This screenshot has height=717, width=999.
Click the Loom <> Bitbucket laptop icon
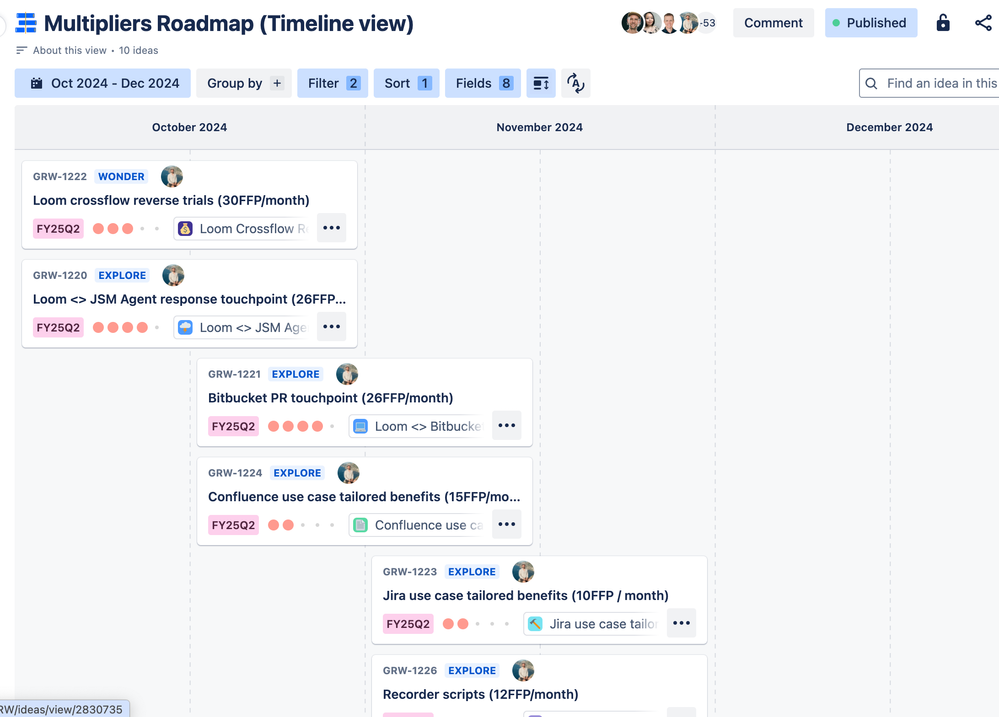coord(361,426)
